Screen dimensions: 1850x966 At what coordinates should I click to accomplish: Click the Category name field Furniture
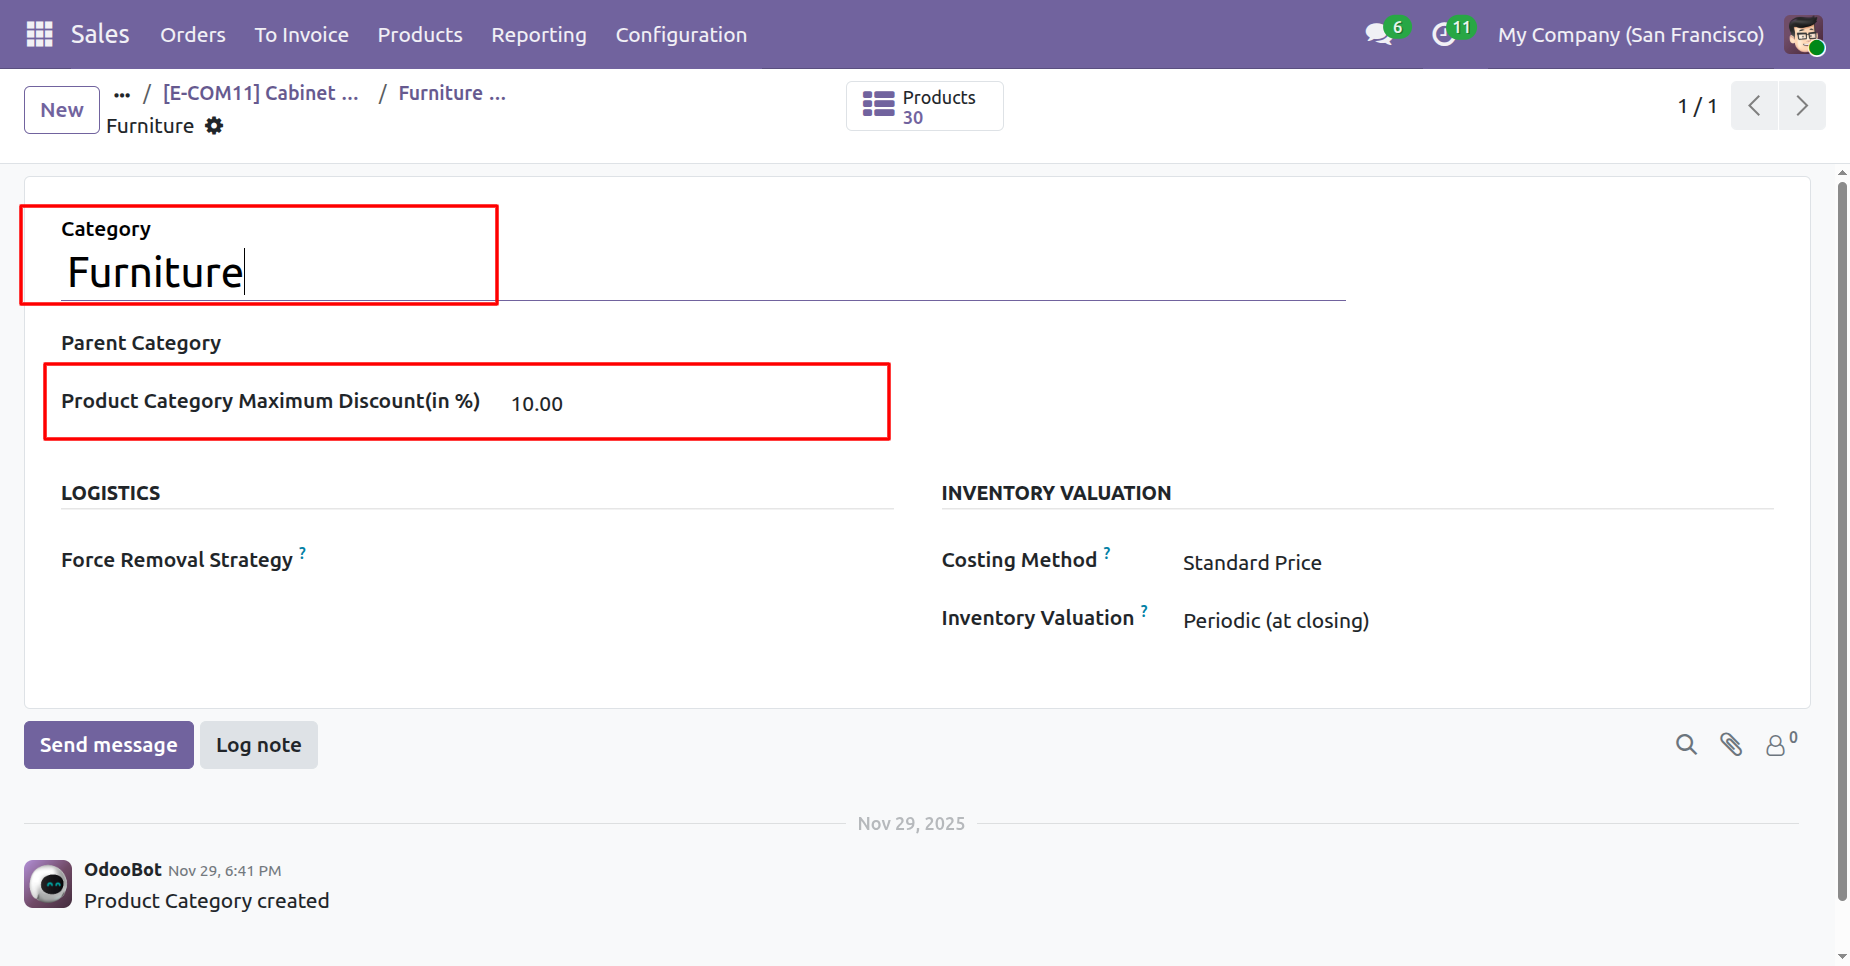(703, 273)
